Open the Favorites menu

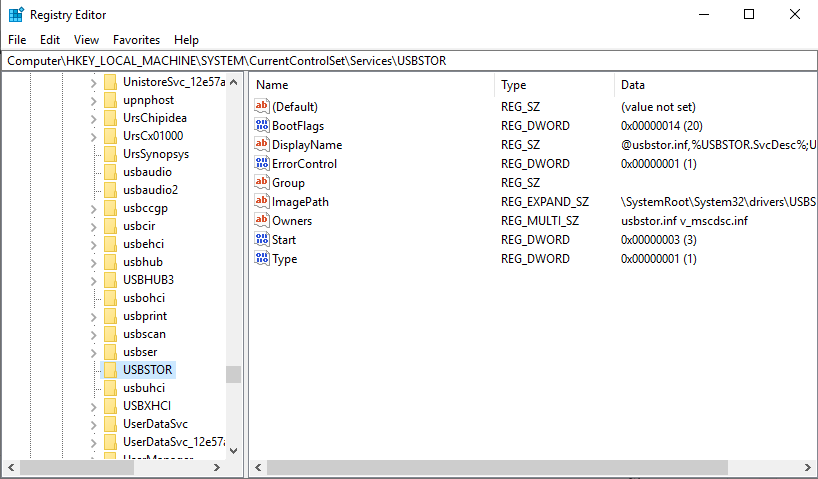click(x=136, y=40)
